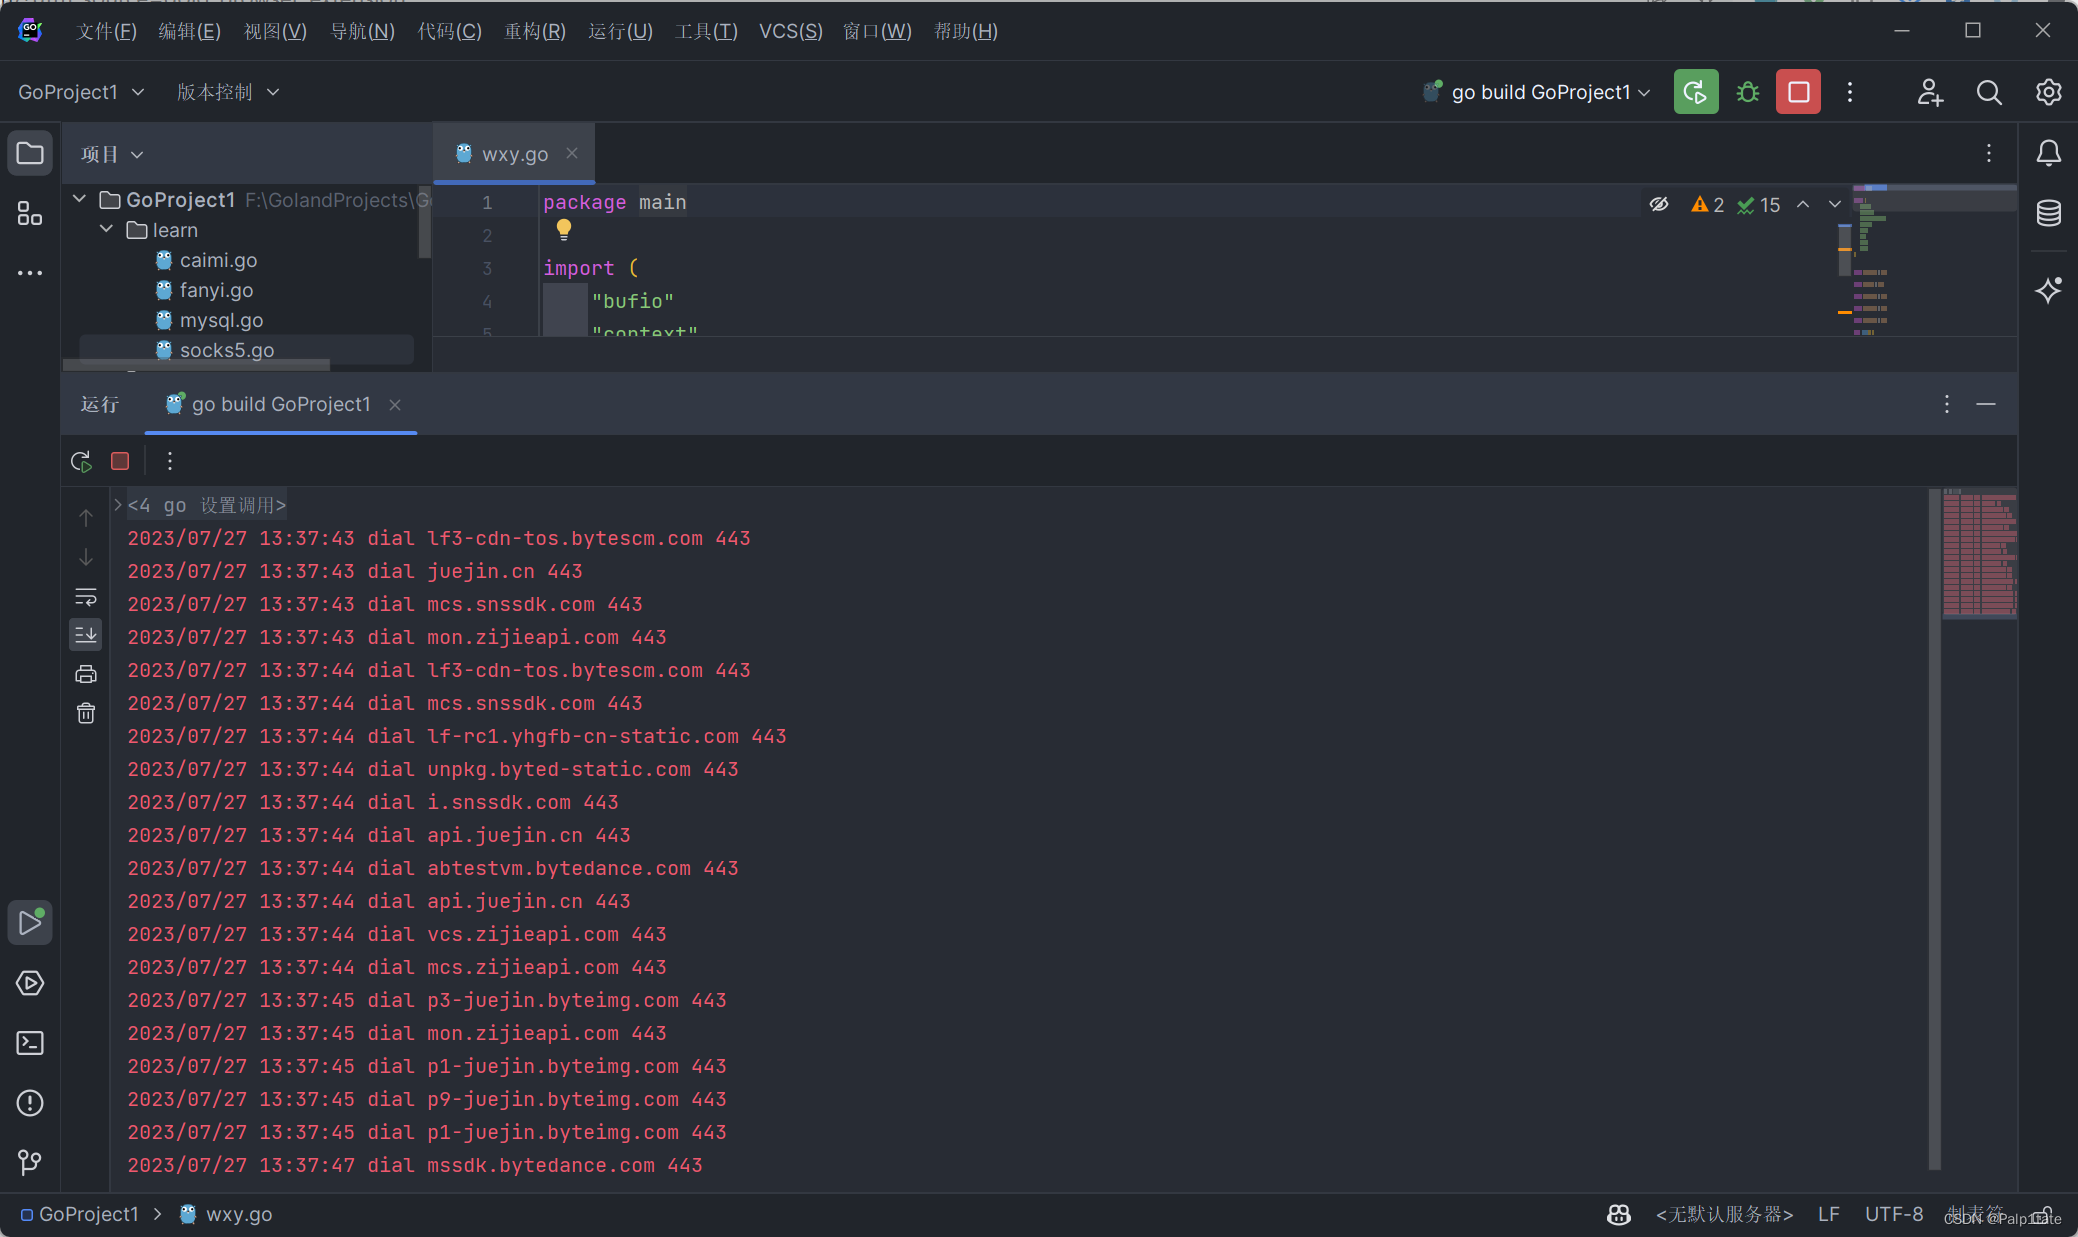
Task: Open the AI Assistant sparkle icon
Action: coord(2048,290)
